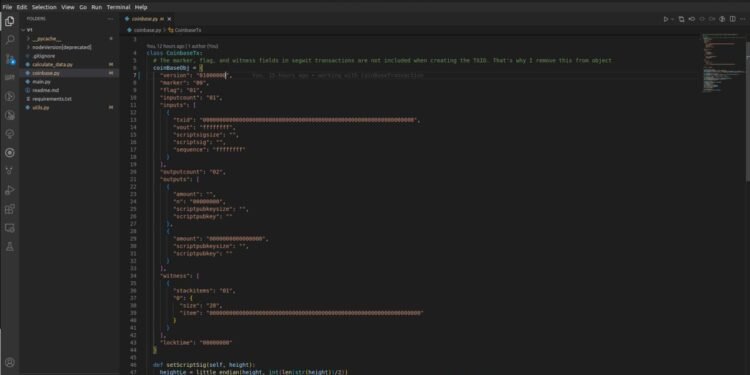Open the Edit menu
Image resolution: width=750 pixels, height=375 pixels.
point(22,7)
